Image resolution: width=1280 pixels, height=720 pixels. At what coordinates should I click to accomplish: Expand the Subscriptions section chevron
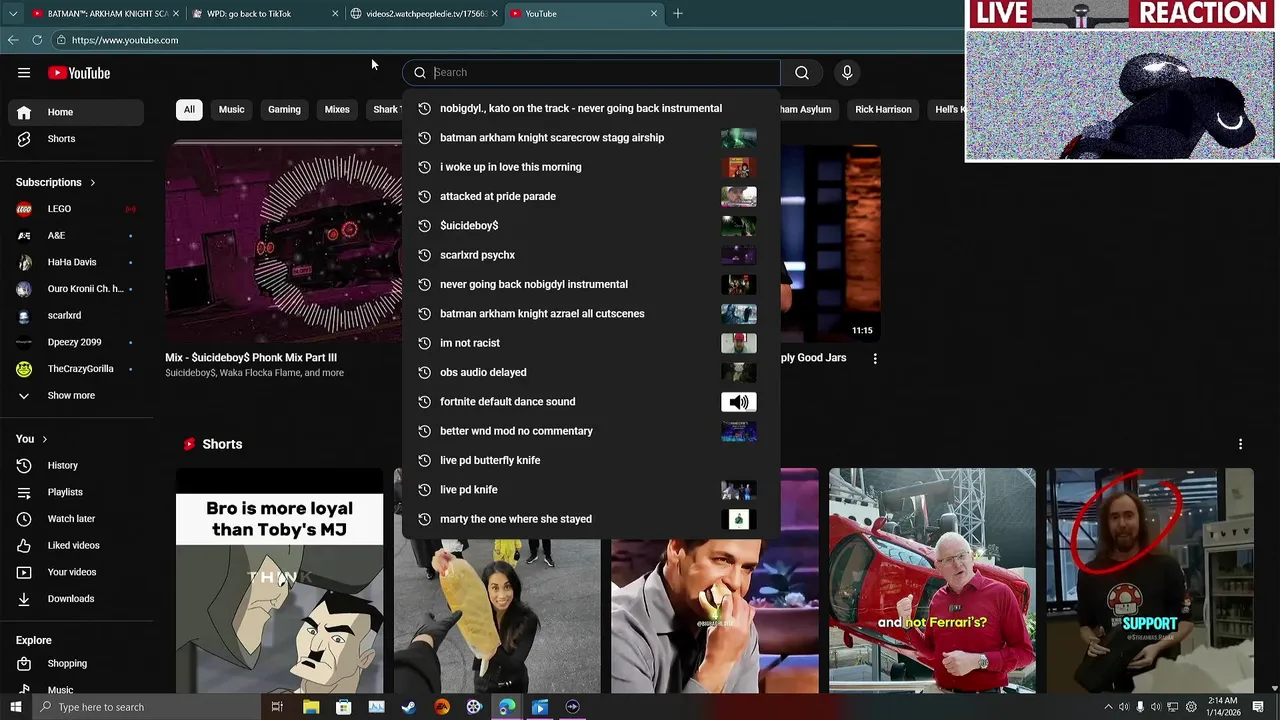tap(93, 183)
